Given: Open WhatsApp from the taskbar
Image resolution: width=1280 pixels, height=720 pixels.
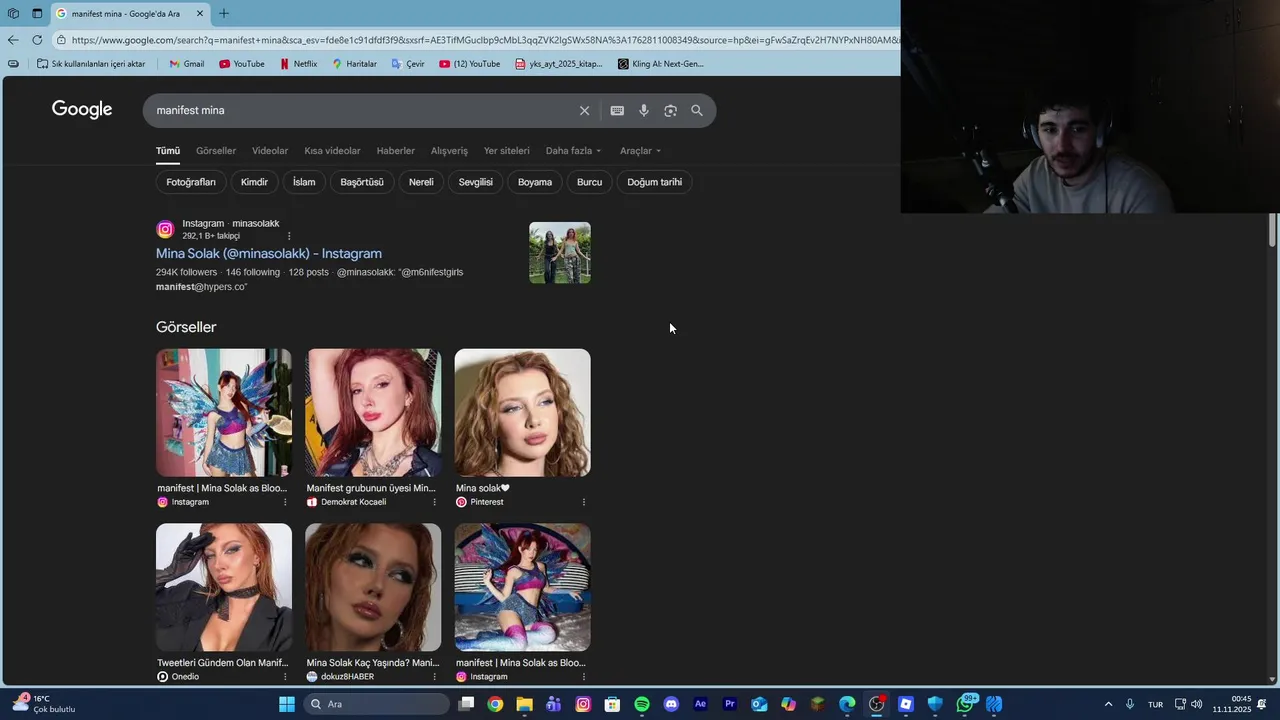Looking at the screenshot, I should [966, 704].
